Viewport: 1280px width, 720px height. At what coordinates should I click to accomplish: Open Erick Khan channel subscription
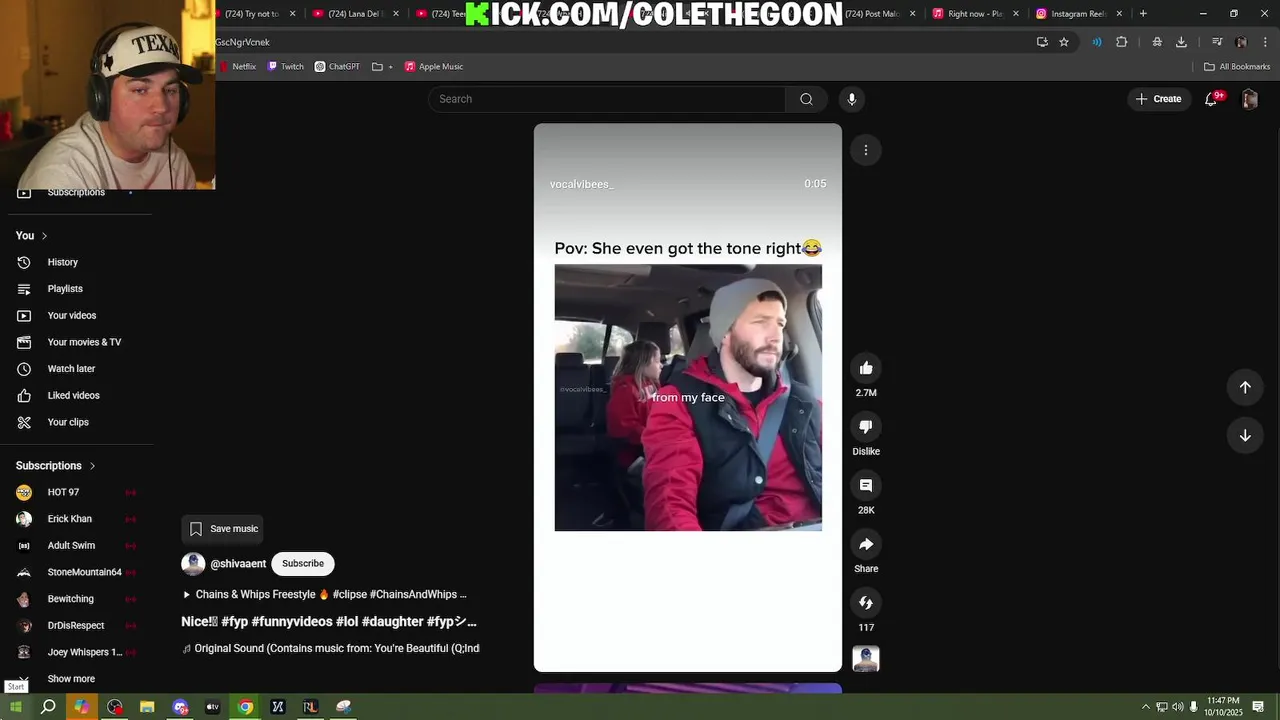tap(69, 519)
